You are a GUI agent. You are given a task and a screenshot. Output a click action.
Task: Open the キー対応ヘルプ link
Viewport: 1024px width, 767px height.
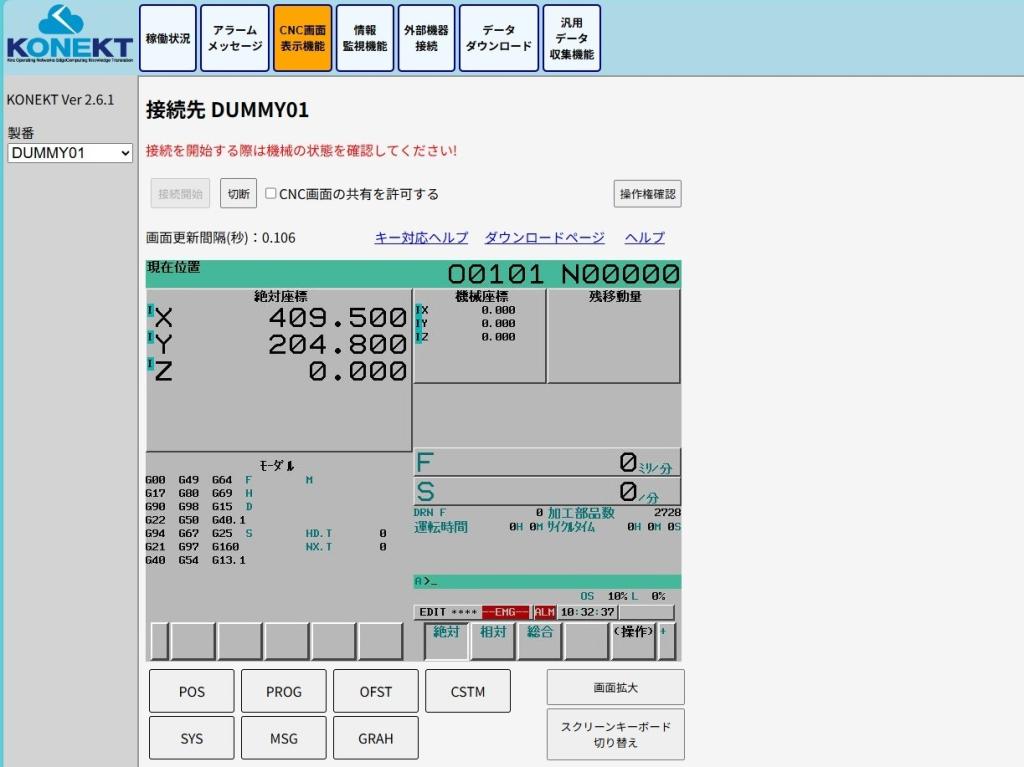coord(421,238)
